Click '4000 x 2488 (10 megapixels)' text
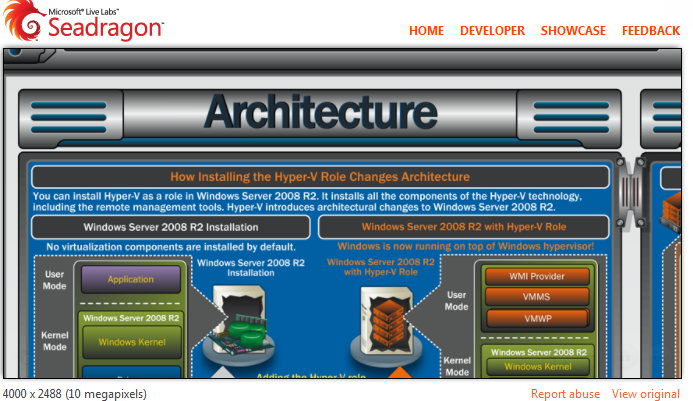 point(75,393)
